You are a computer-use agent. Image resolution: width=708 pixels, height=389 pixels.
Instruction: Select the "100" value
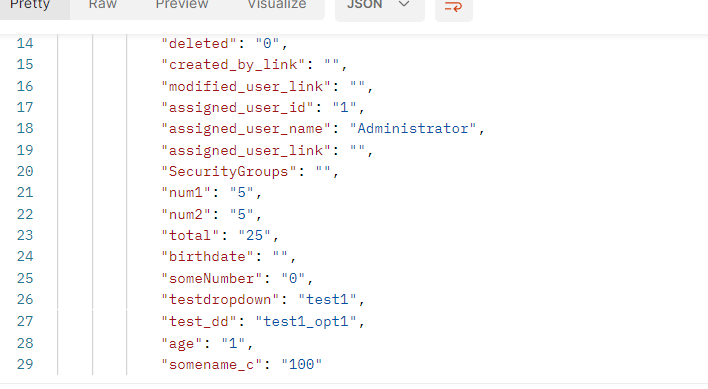[x=302, y=364]
